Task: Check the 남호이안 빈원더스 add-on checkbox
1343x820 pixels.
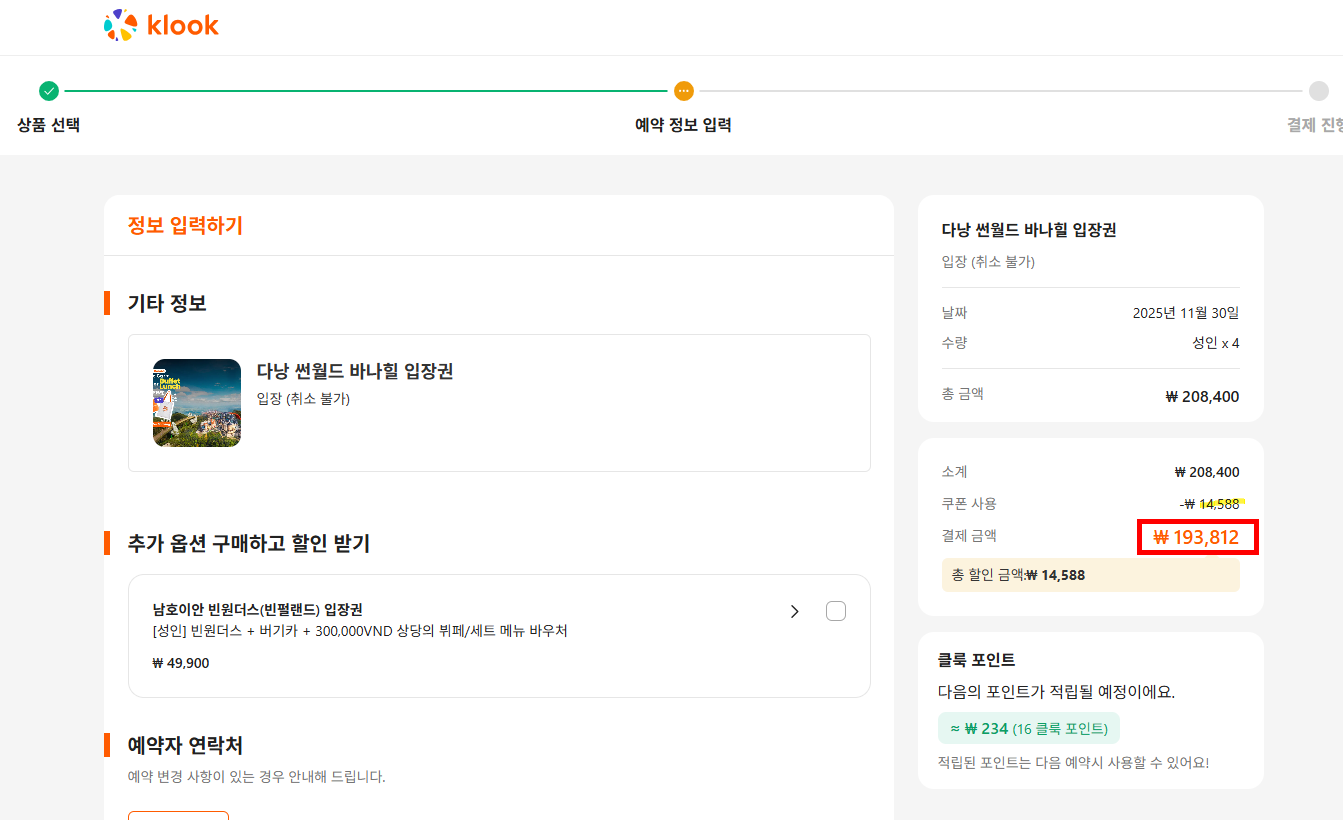Action: [836, 611]
